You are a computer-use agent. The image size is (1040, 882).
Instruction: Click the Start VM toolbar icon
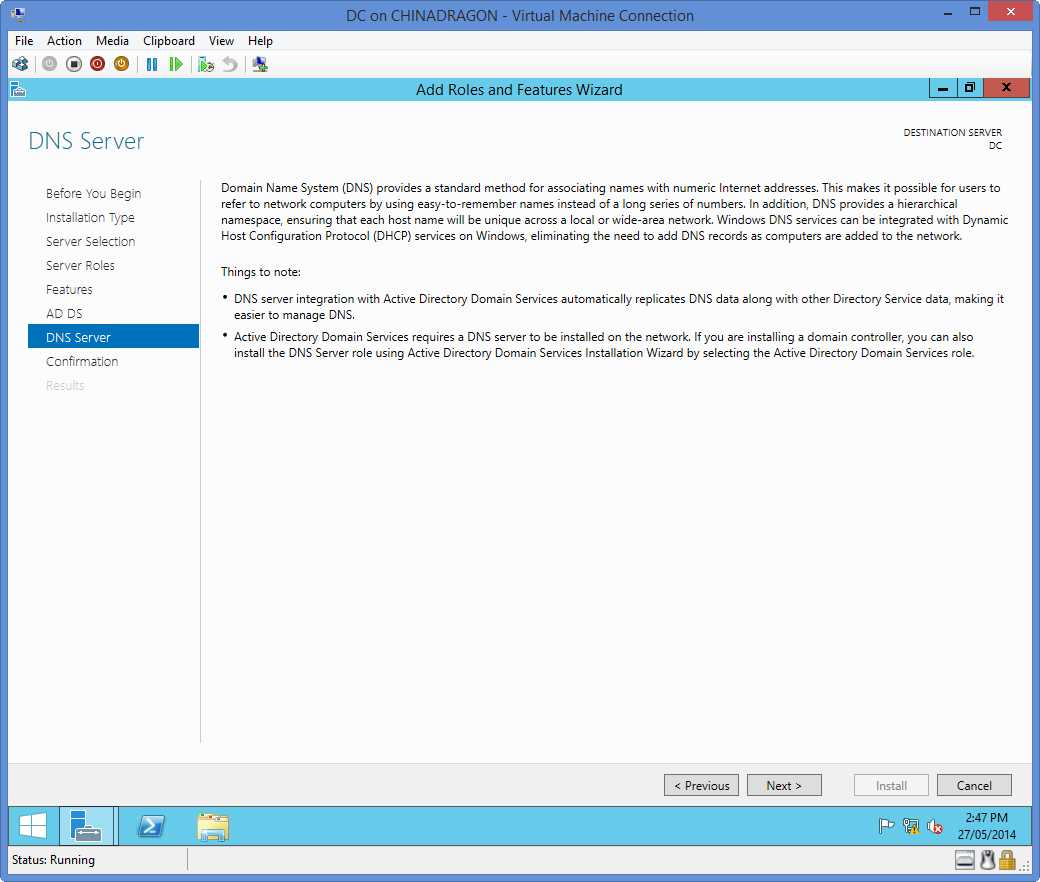click(50, 64)
